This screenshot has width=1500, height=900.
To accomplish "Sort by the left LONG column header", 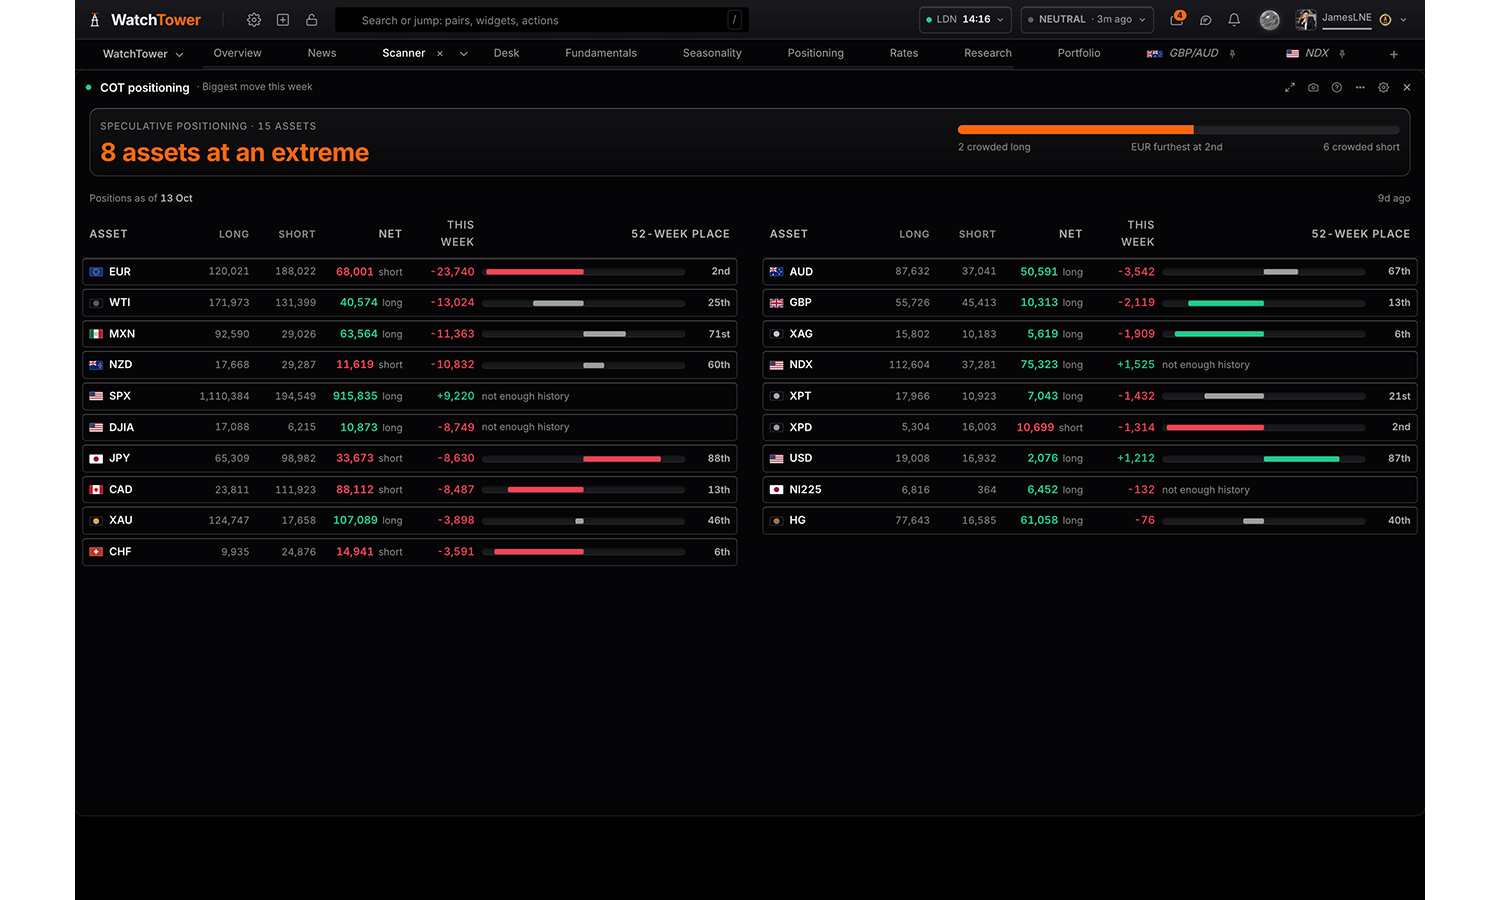I will click(x=234, y=234).
